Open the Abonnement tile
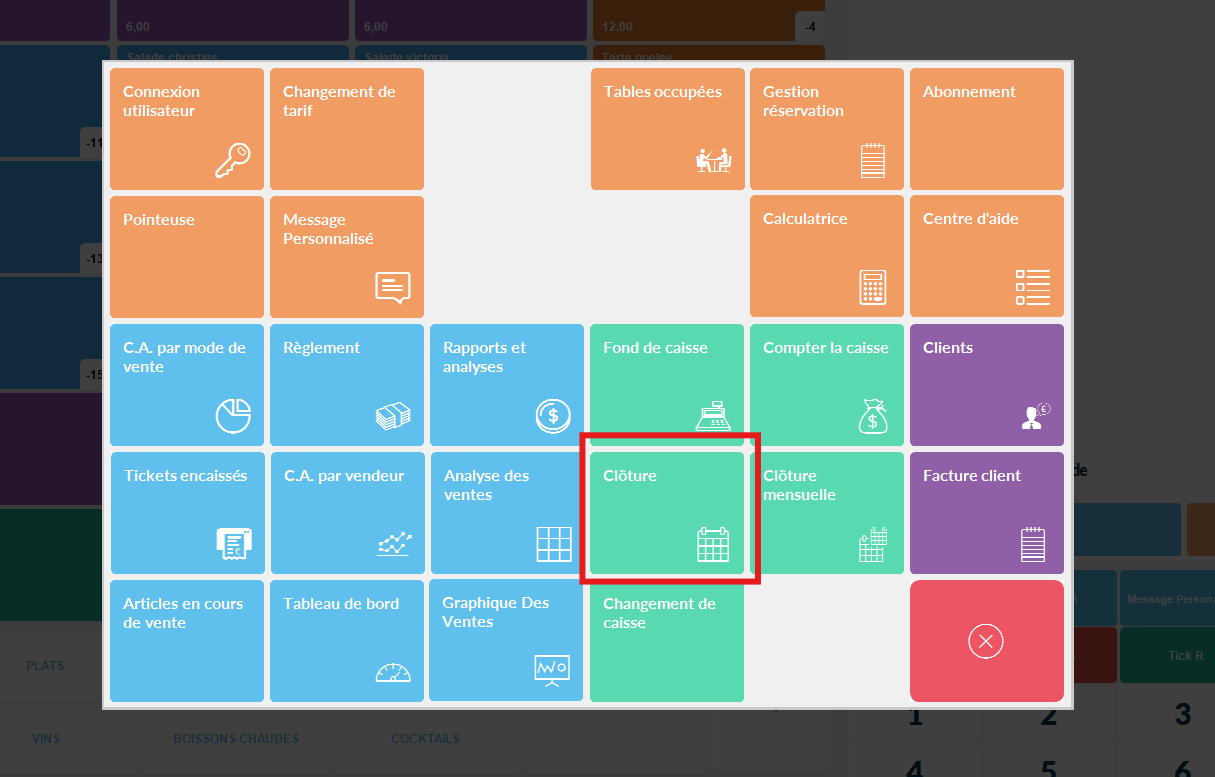Viewport: 1215px width, 777px height. pos(986,129)
